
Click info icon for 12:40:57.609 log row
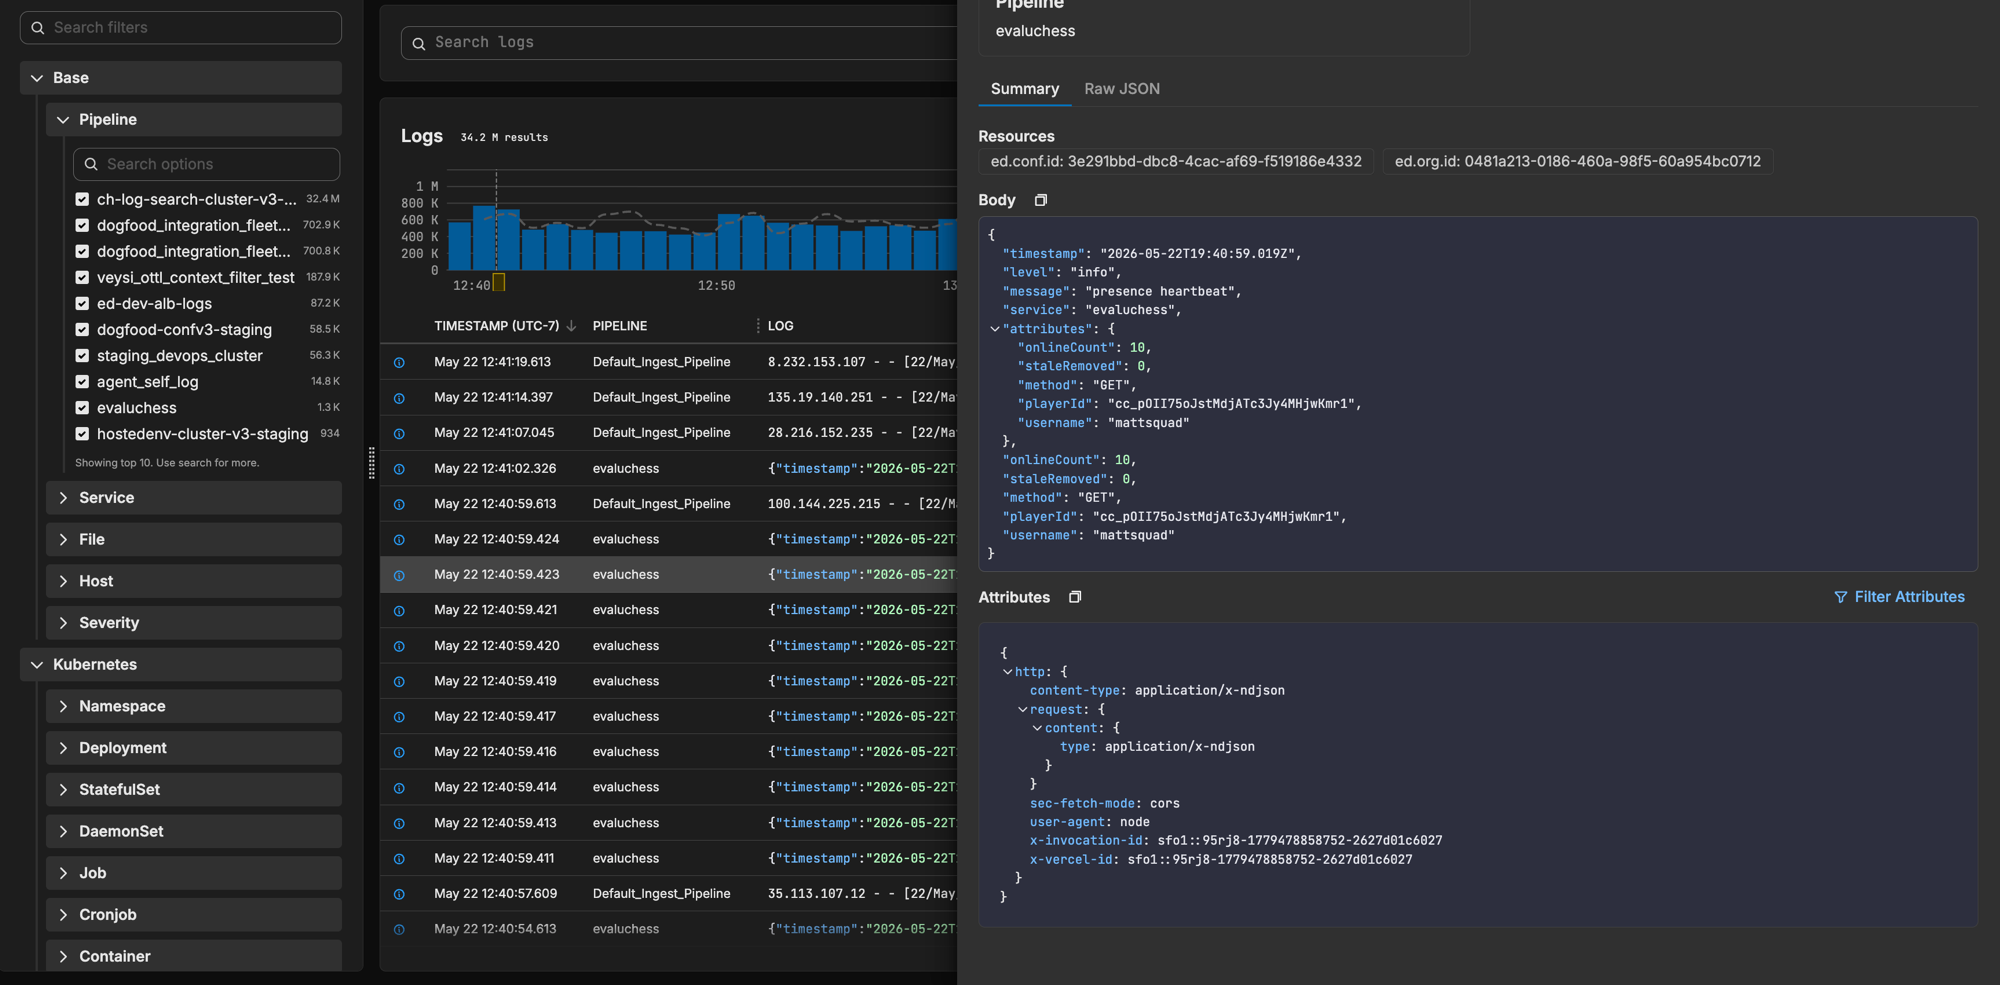[399, 894]
